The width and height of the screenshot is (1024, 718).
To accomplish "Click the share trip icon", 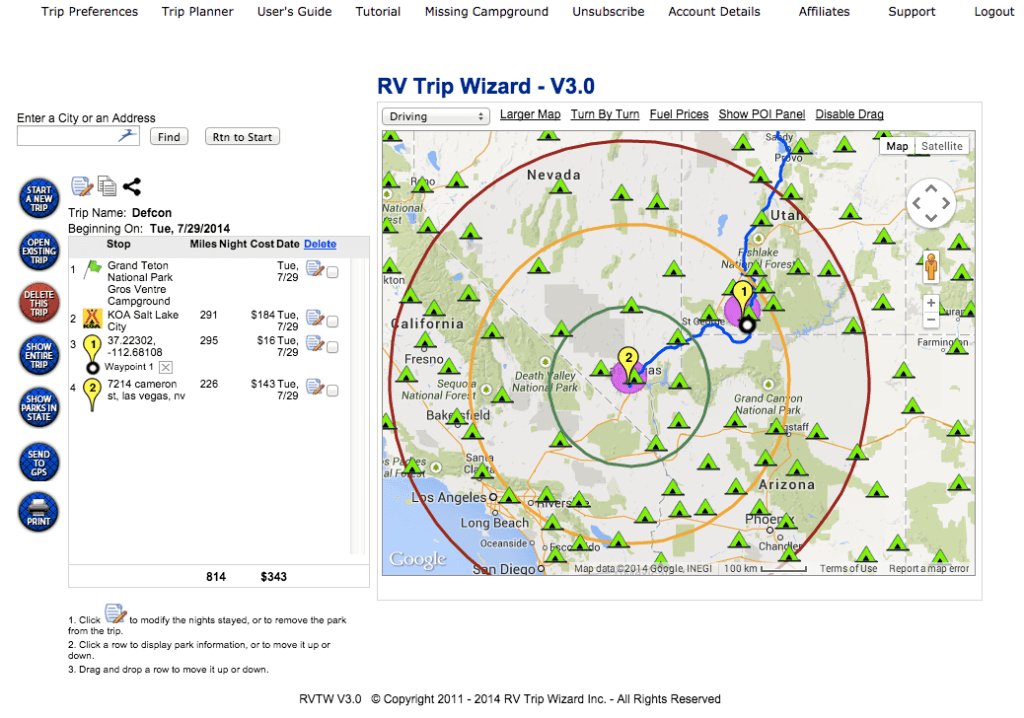I will (132, 186).
